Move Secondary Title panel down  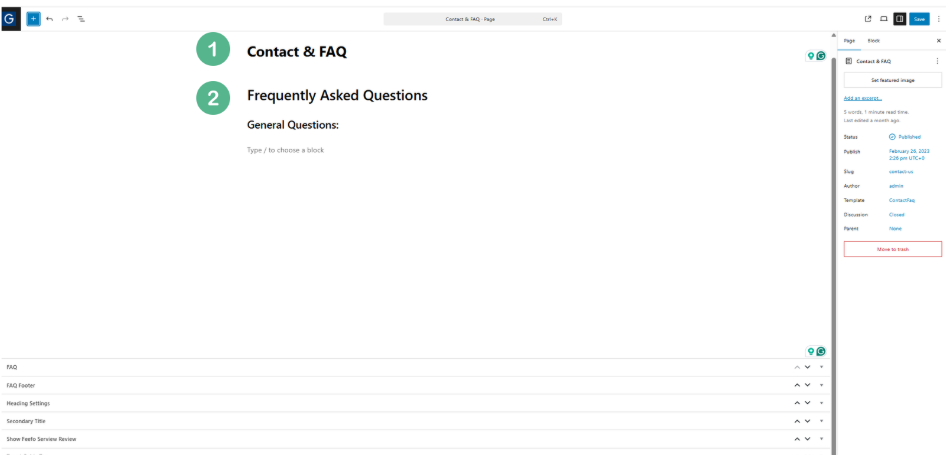pyautogui.click(x=807, y=421)
